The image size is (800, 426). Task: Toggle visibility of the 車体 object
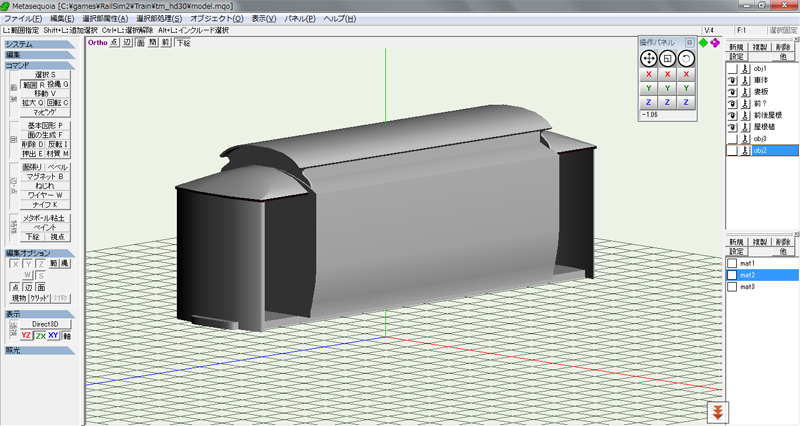click(732, 82)
